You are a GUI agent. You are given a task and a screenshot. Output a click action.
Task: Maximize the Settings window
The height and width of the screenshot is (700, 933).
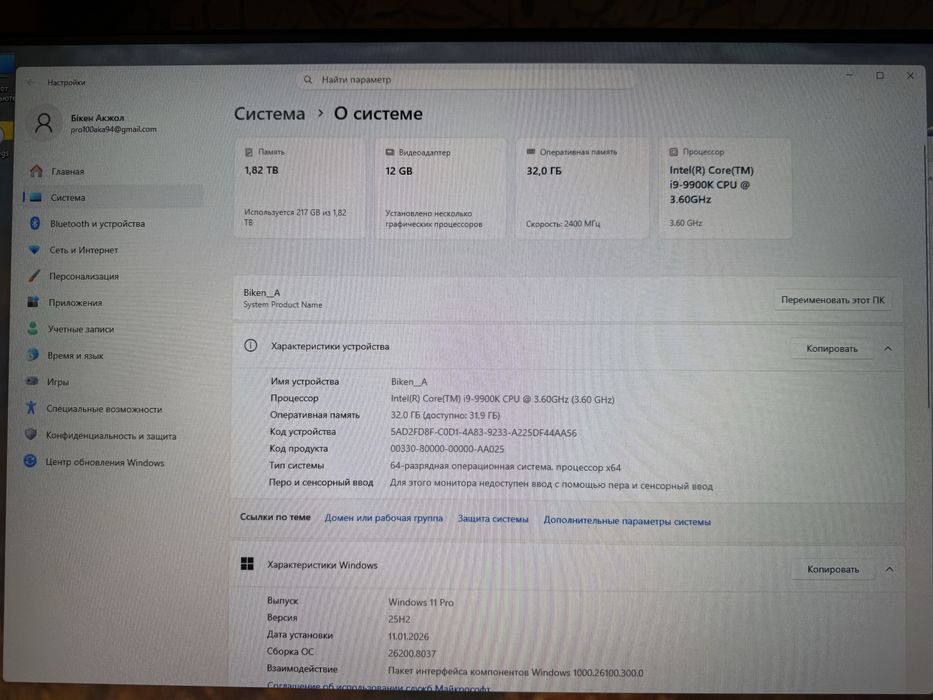click(879, 76)
